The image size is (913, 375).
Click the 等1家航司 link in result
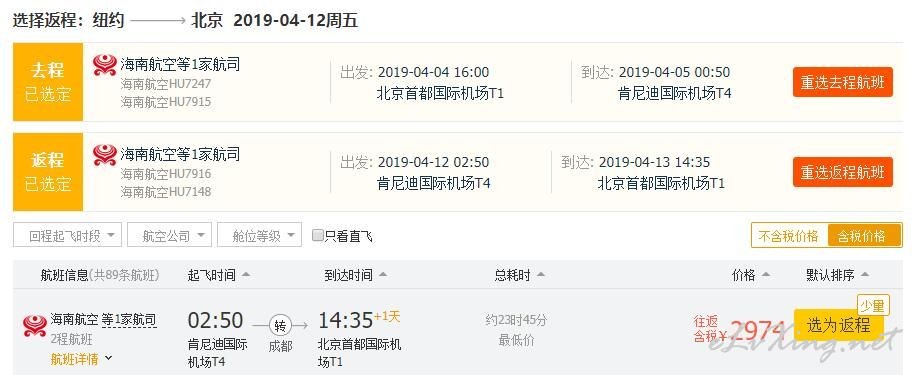(x=129, y=320)
